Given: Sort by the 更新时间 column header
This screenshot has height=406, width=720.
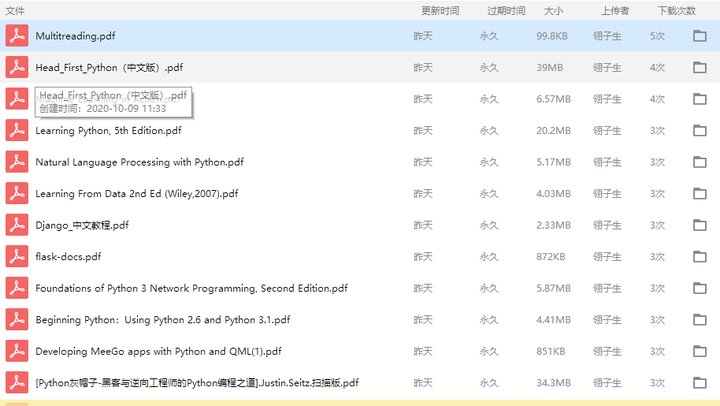Looking at the screenshot, I should (439, 10).
